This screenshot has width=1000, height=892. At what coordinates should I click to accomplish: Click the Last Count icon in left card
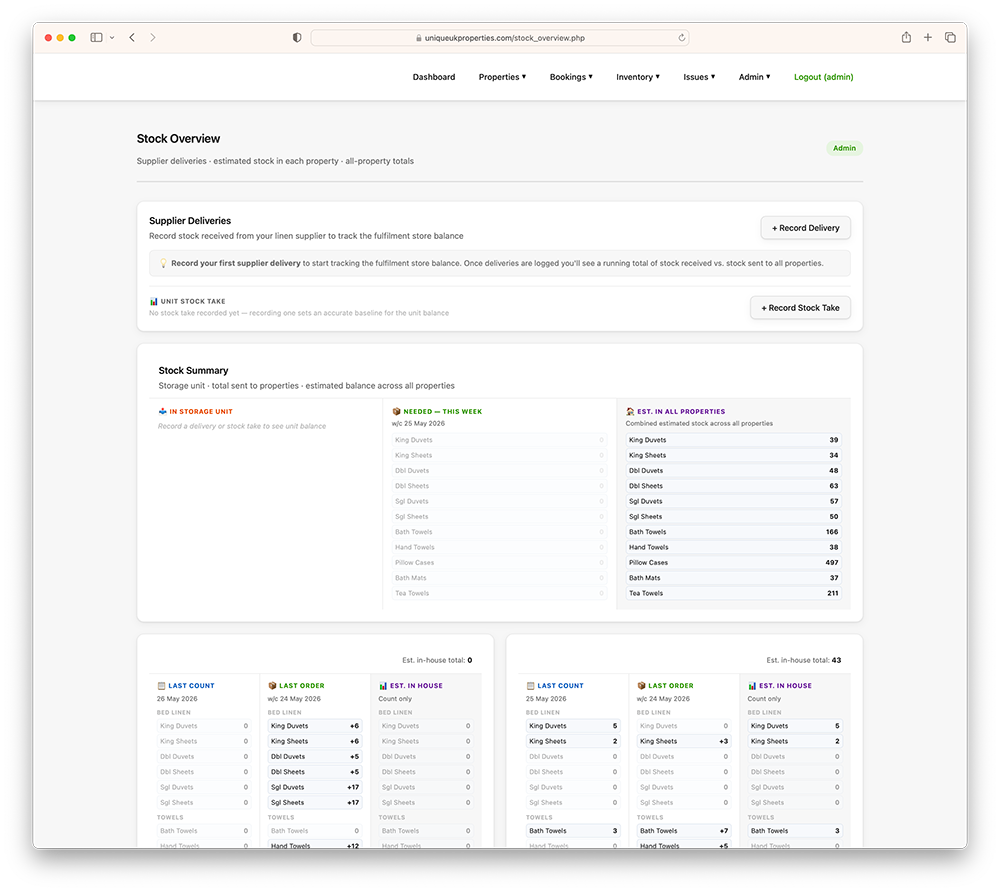[161, 685]
